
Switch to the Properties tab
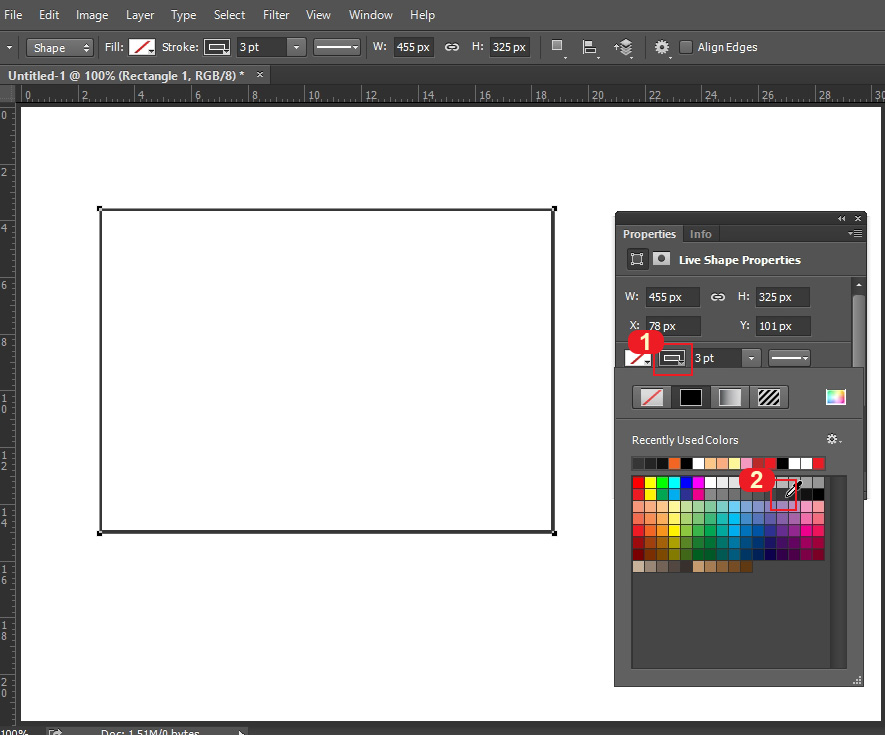click(649, 234)
